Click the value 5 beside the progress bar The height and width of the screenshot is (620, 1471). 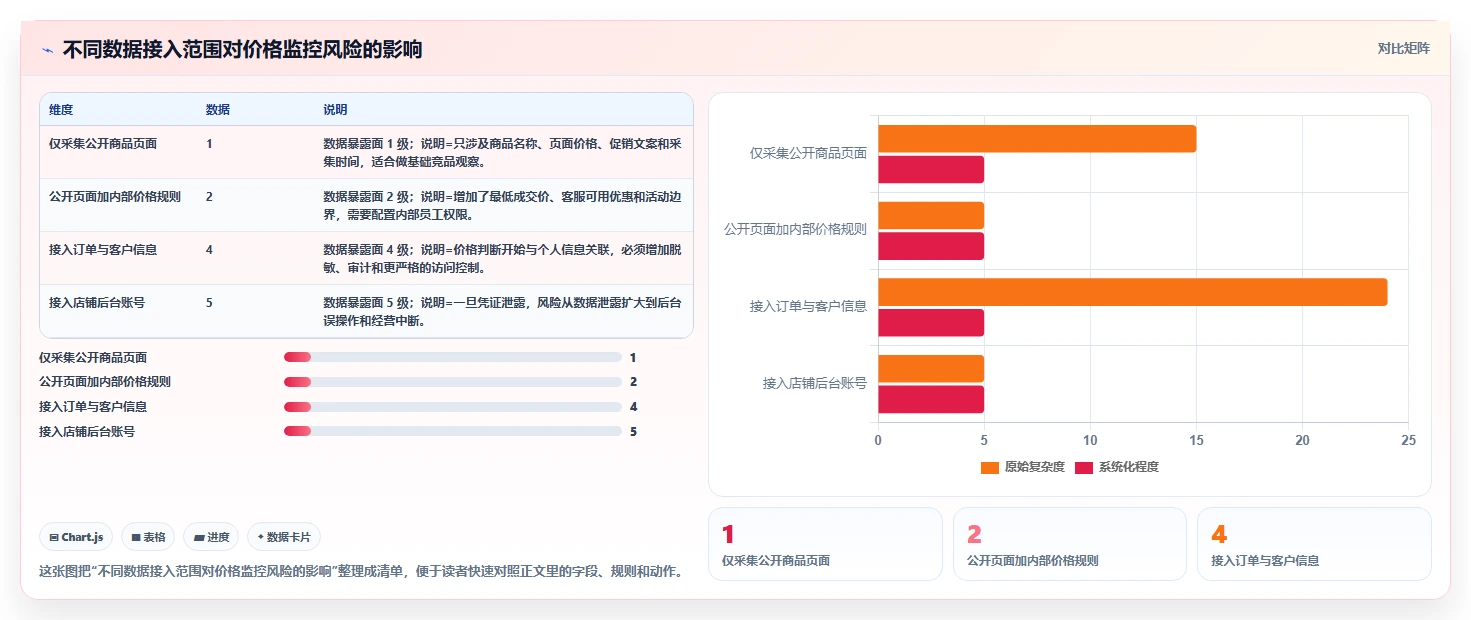(x=633, y=432)
